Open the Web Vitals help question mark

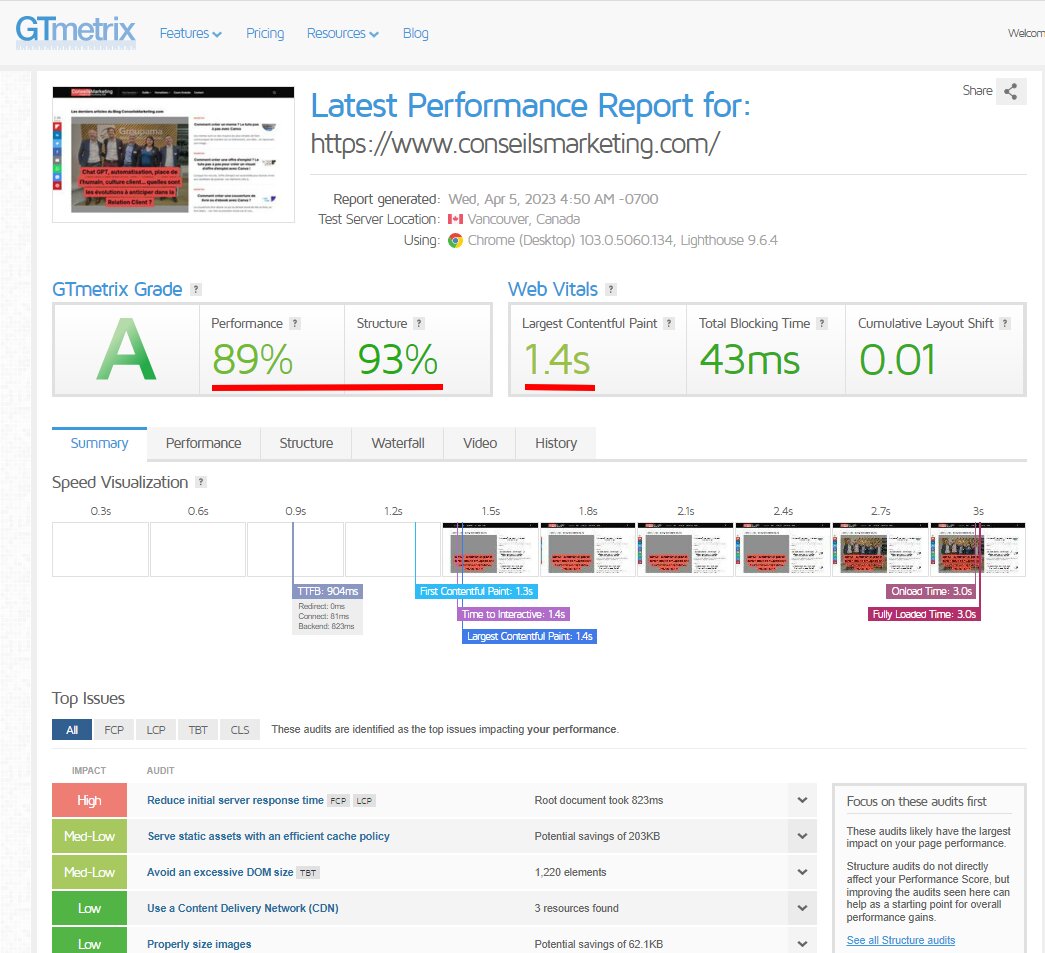[610, 289]
